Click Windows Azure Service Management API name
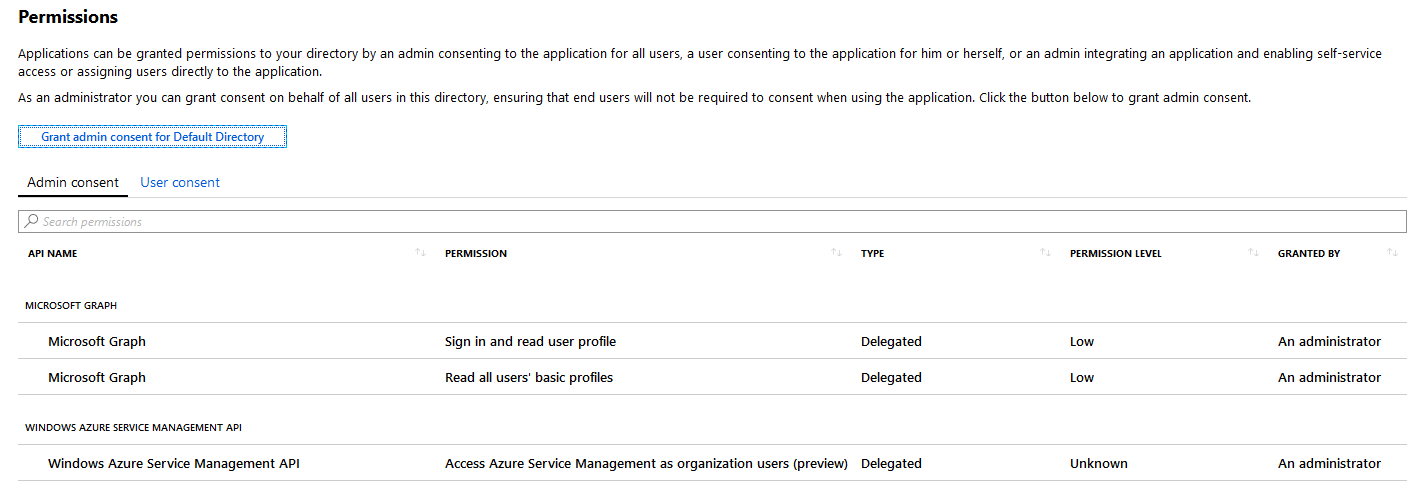The image size is (1415, 486). [x=173, y=463]
